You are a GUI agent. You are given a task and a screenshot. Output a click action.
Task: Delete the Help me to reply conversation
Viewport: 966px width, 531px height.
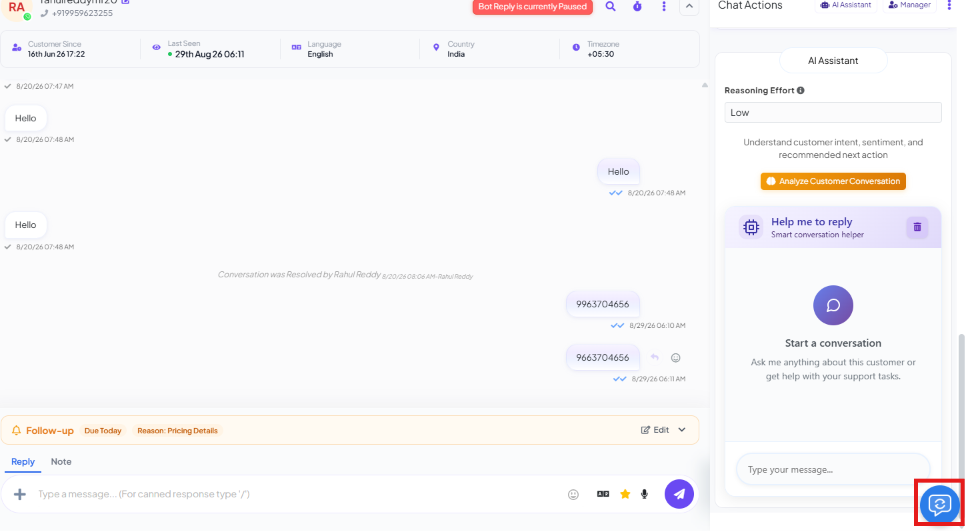917,227
